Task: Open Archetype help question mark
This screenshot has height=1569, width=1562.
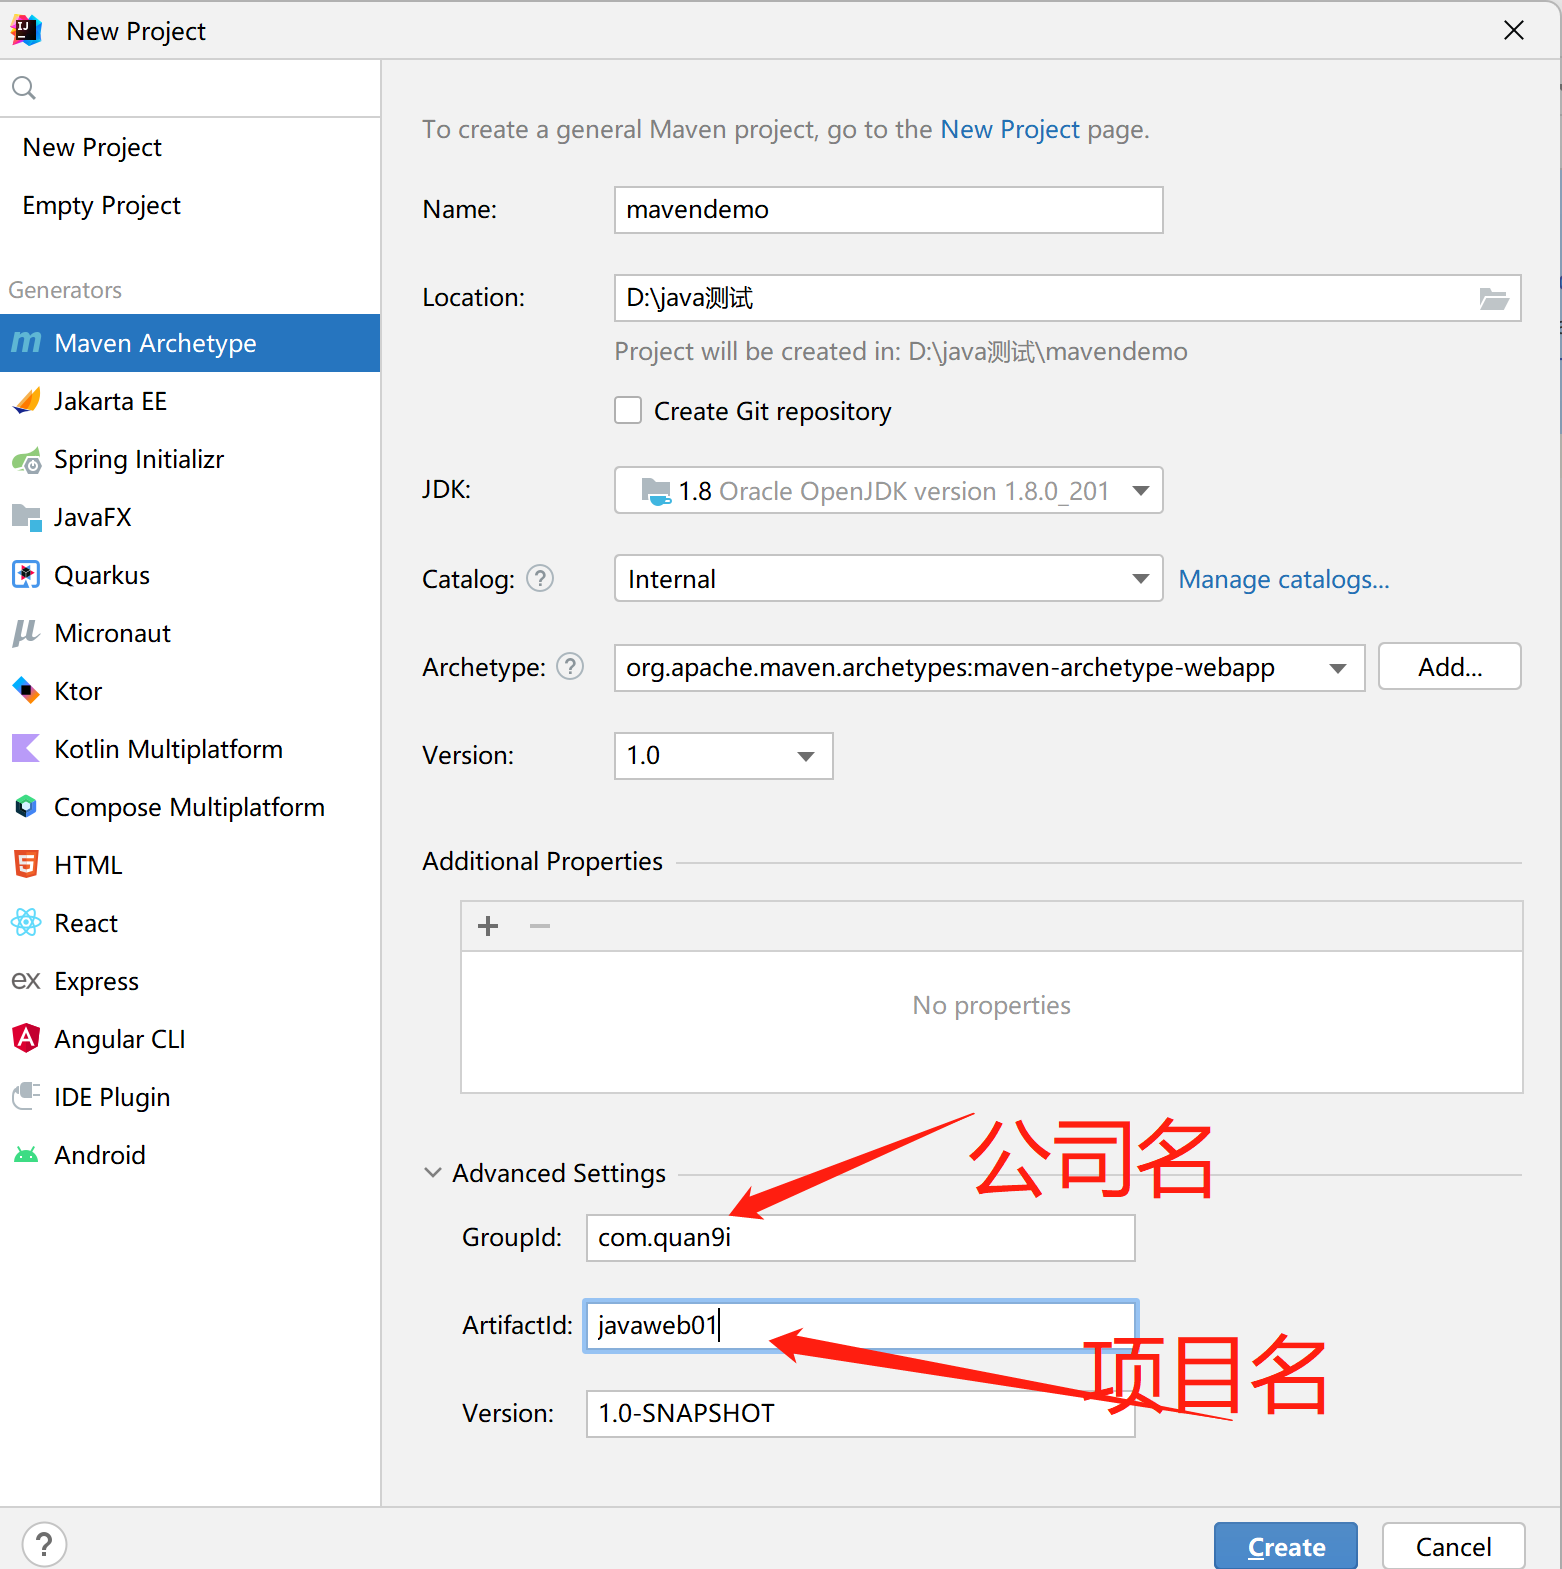Action: [570, 667]
